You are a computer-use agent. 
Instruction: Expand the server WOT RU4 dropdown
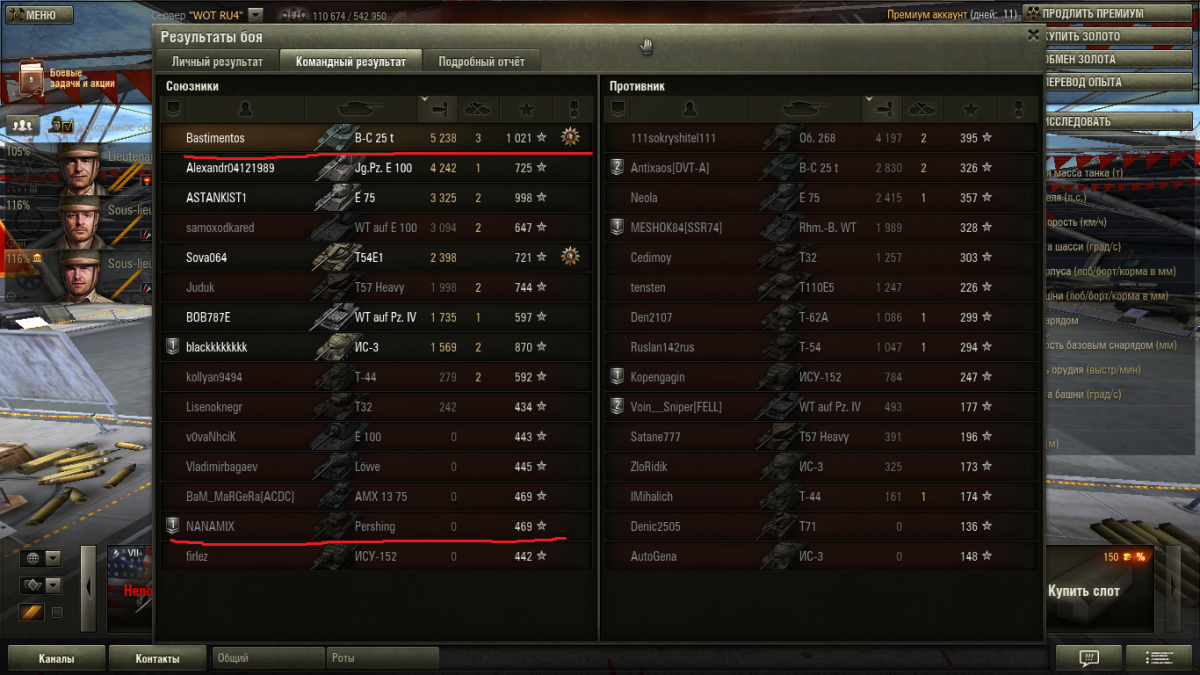pos(255,15)
